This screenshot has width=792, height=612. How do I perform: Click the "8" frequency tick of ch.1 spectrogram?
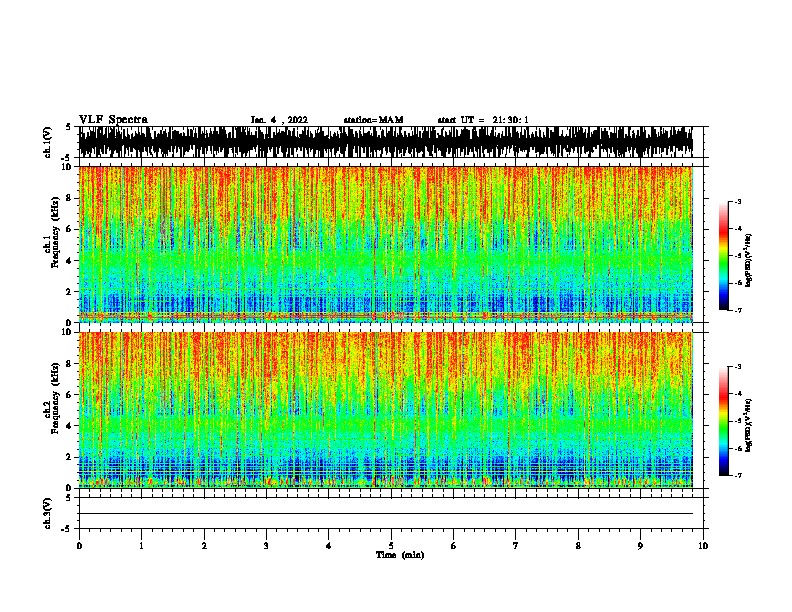tap(70, 198)
